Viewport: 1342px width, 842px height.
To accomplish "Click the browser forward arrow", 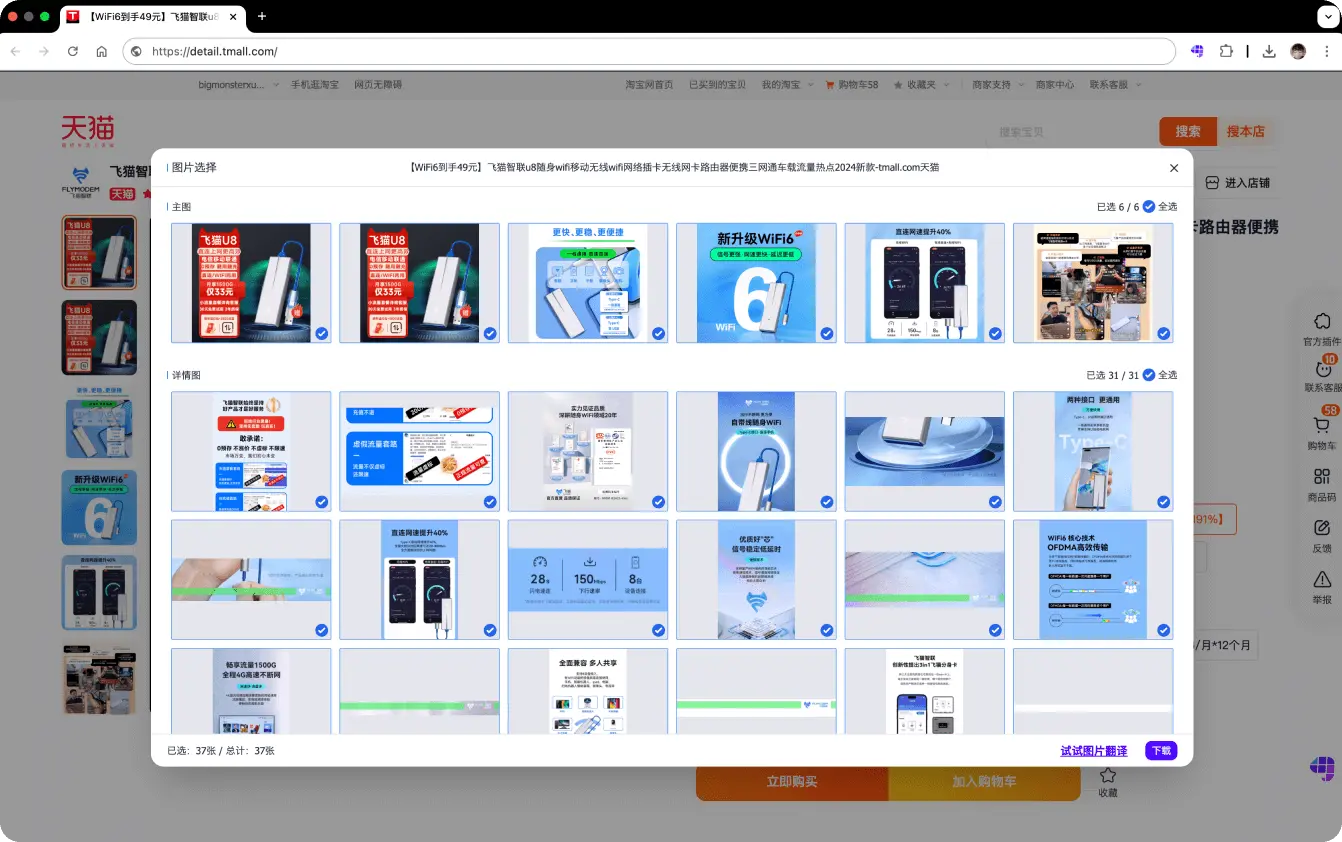I will coord(44,51).
